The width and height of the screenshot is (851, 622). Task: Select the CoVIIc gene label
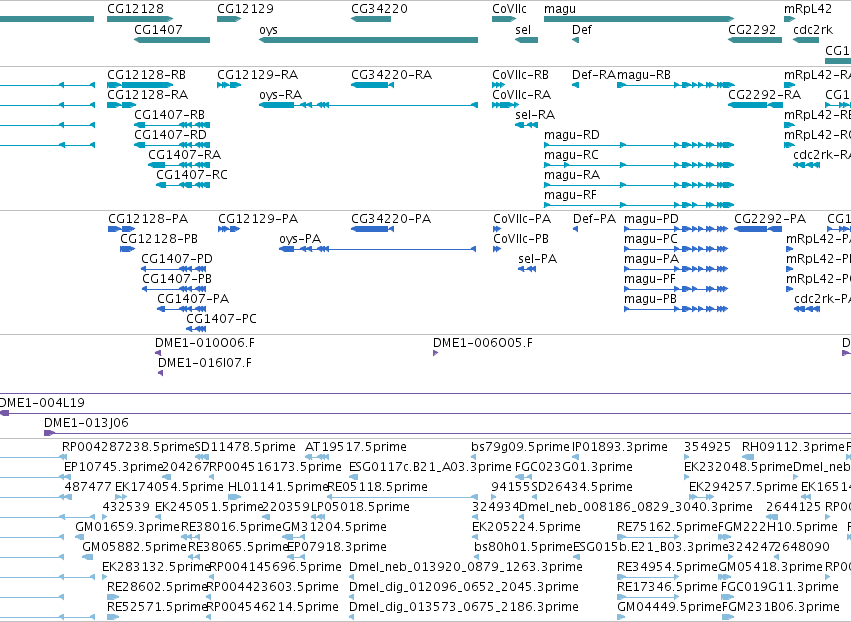coord(510,9)
